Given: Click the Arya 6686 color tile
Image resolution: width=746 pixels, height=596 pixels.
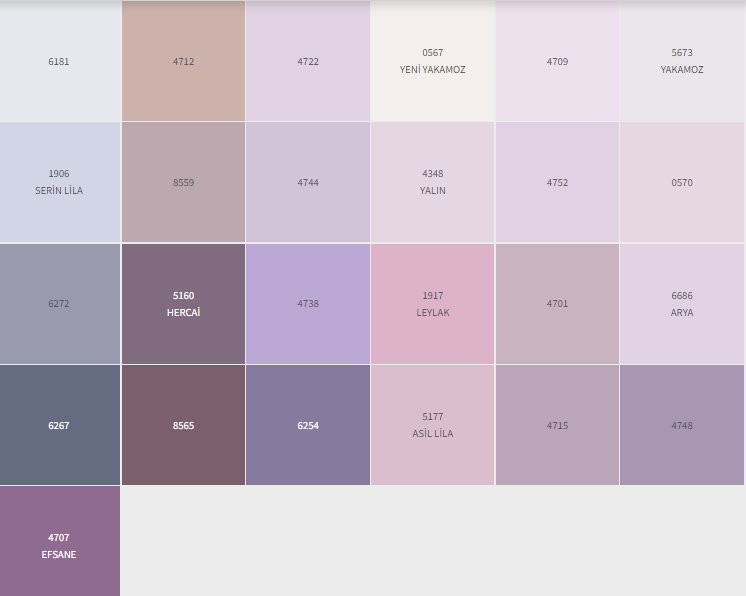Looking at the screenshot, I should coord(682,304).
